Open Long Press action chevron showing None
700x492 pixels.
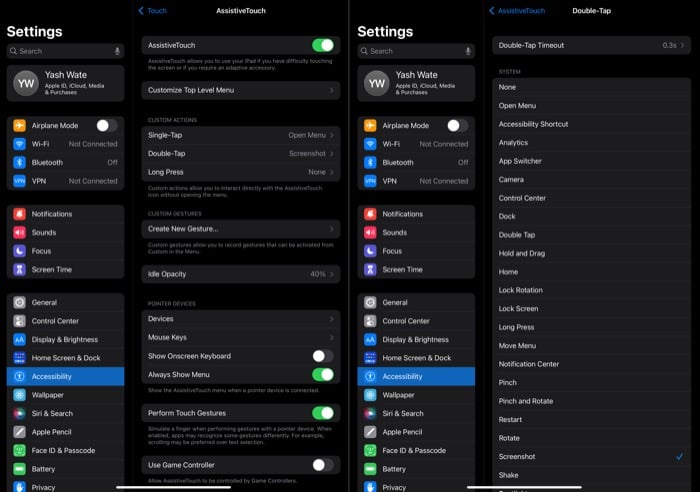pos(332,172)
